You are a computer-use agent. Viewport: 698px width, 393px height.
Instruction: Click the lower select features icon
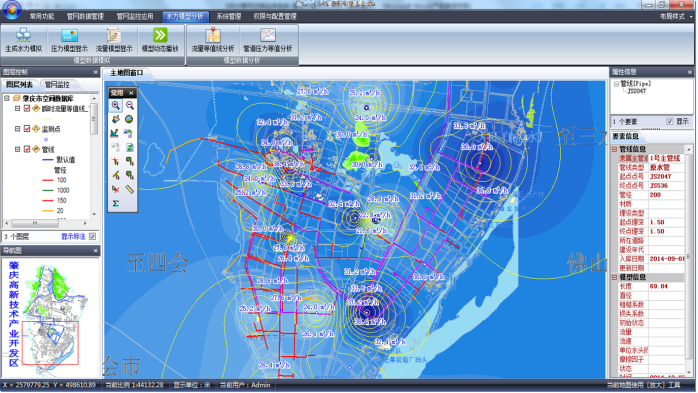pyautogui.click(x=130, y=175)
